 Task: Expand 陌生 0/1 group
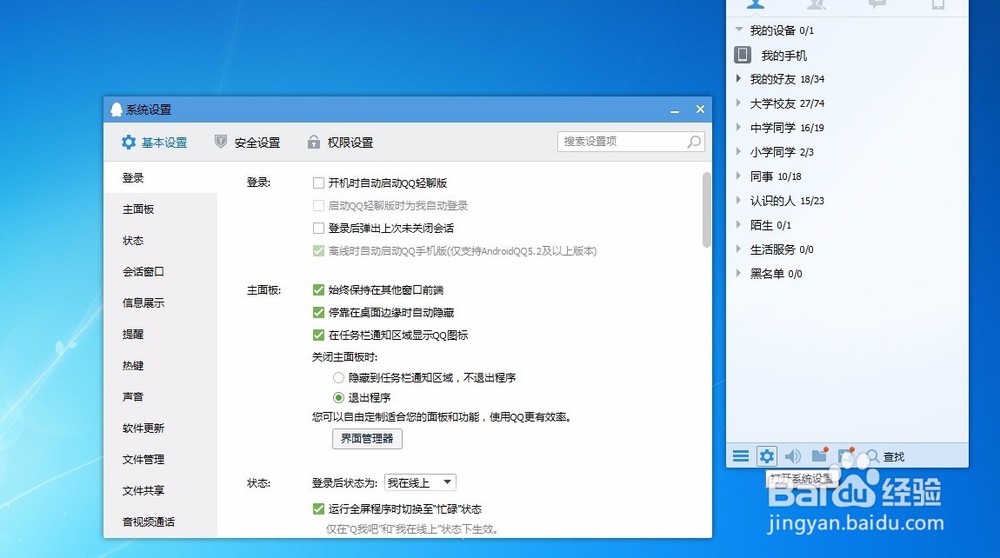pos(739,224)
